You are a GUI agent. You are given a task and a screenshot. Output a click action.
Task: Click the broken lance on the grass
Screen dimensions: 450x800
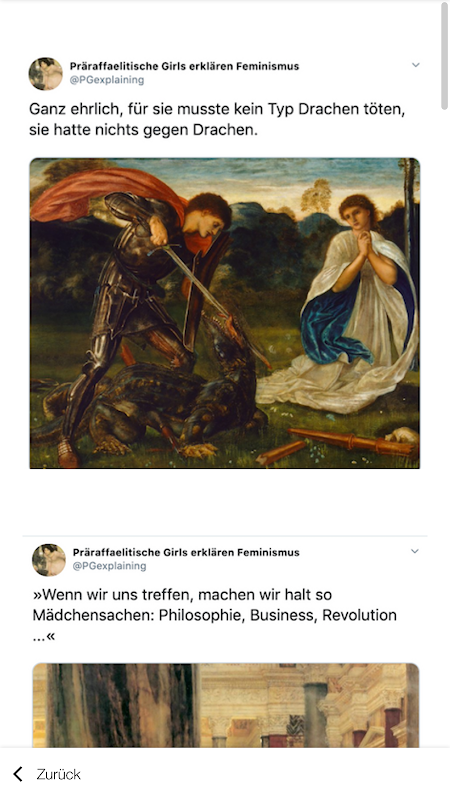(339, 444)
